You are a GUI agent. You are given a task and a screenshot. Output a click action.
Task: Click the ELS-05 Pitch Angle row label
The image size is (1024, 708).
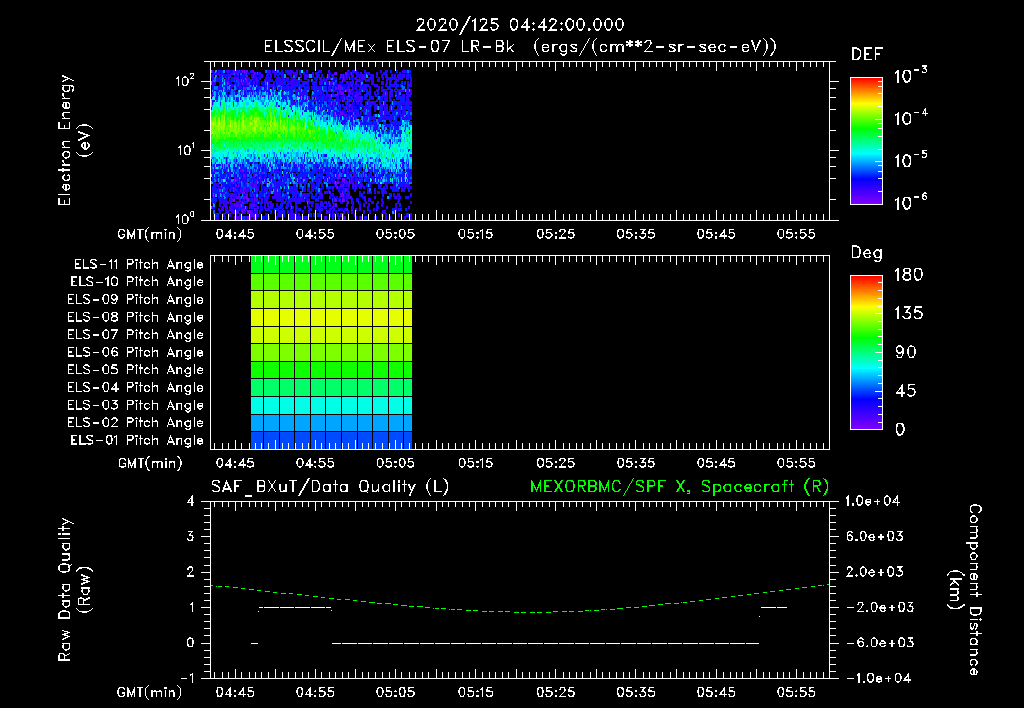136,370
